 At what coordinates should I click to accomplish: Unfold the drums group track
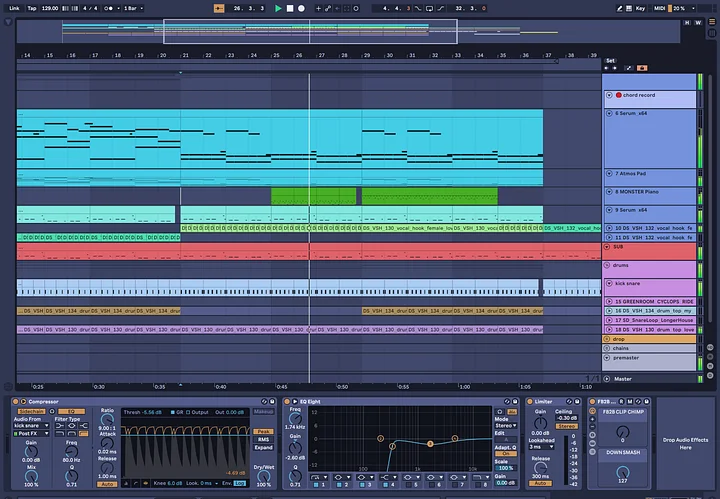click(x=607, y=265)
